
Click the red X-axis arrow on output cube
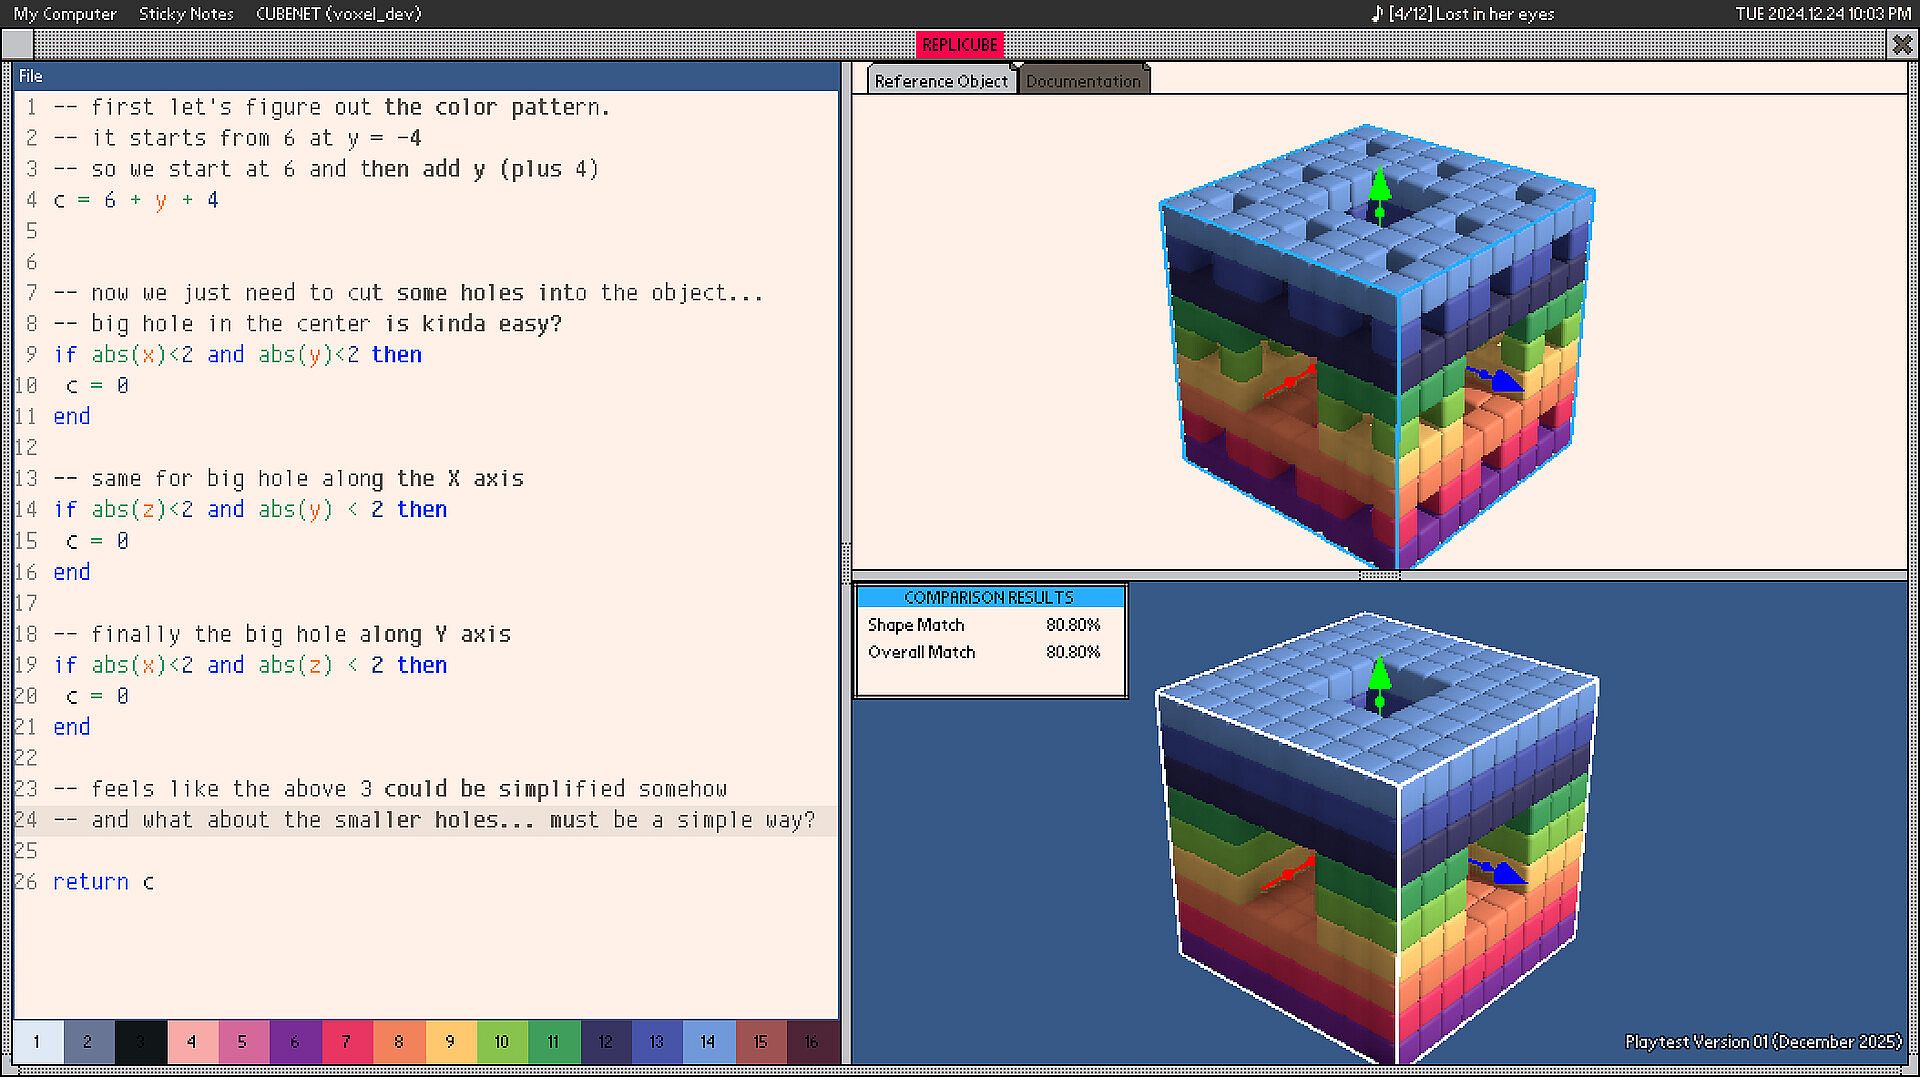pos(1289,873)
